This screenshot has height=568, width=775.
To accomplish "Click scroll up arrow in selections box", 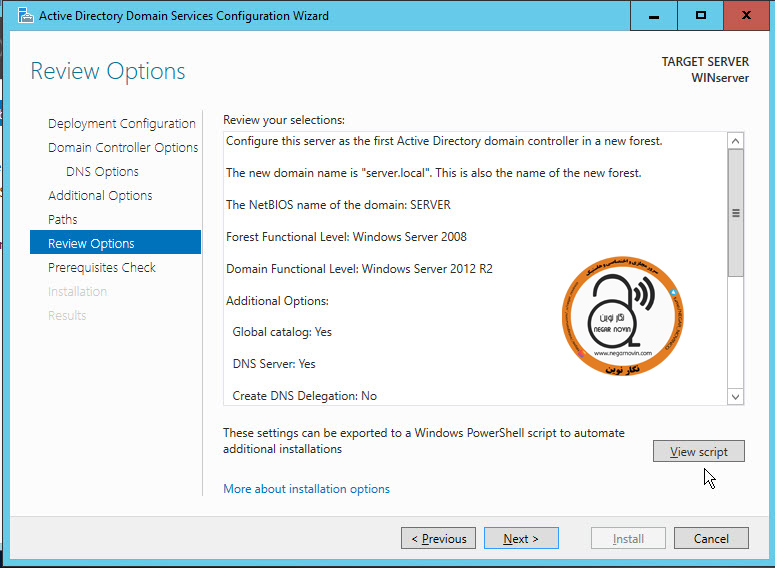I will click(735, 141).
